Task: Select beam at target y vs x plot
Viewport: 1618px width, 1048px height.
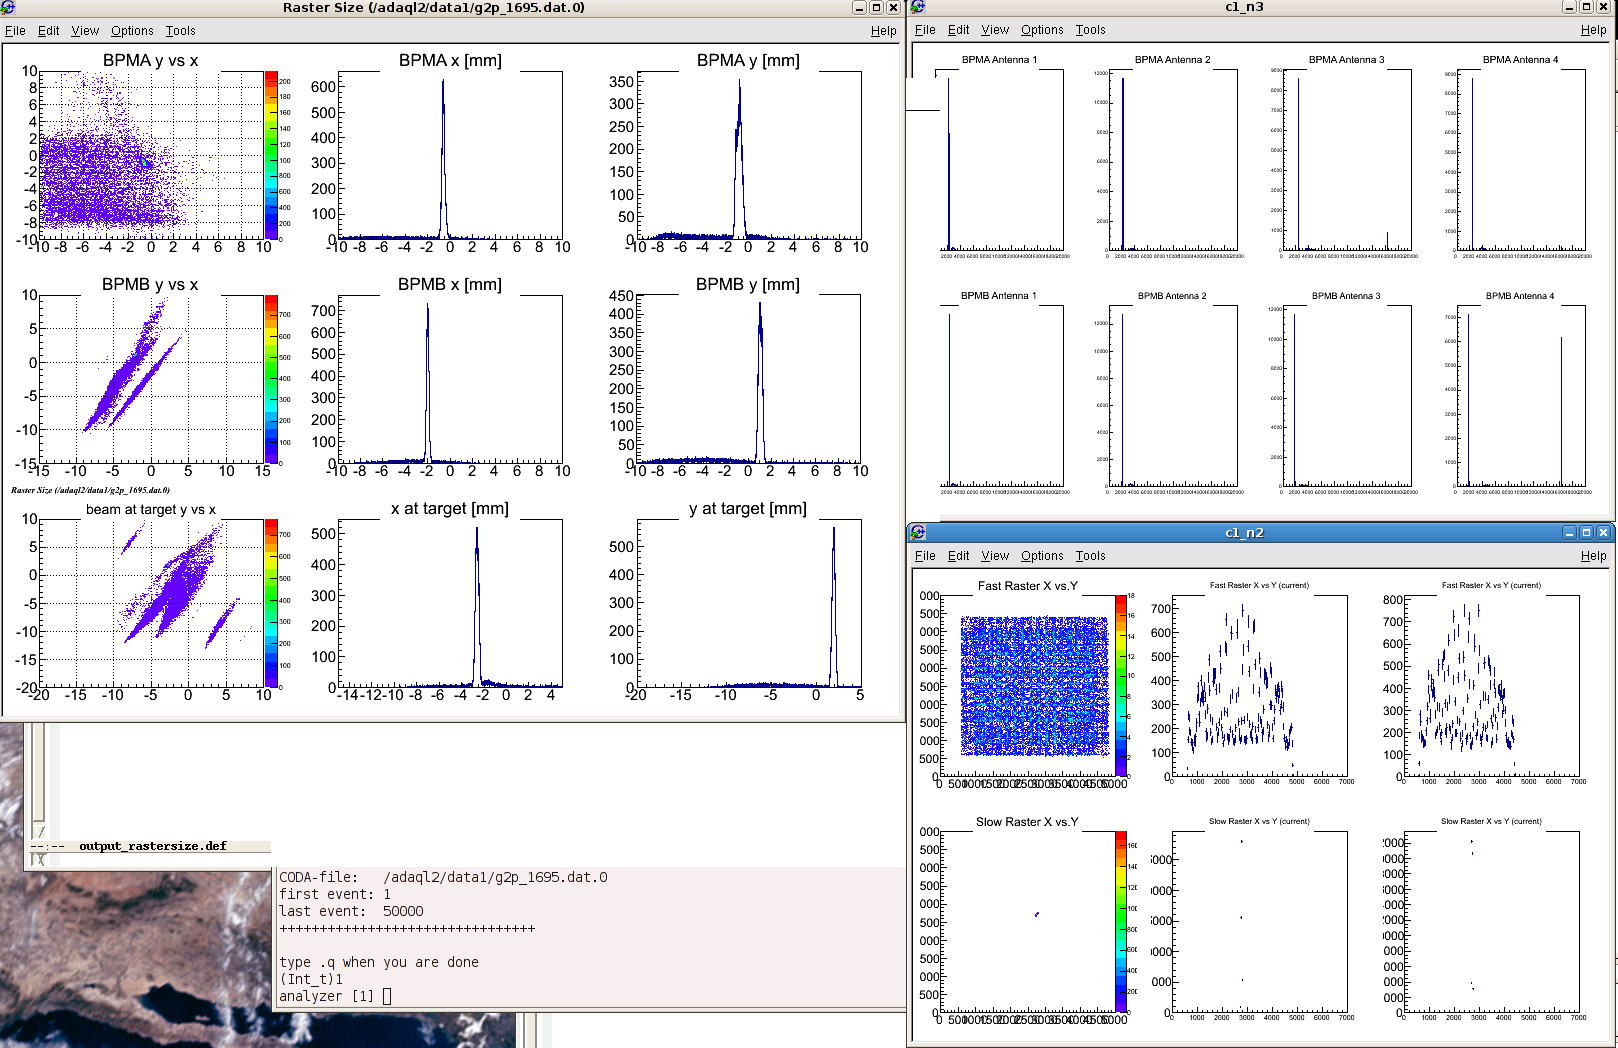Action: point(151,603)
